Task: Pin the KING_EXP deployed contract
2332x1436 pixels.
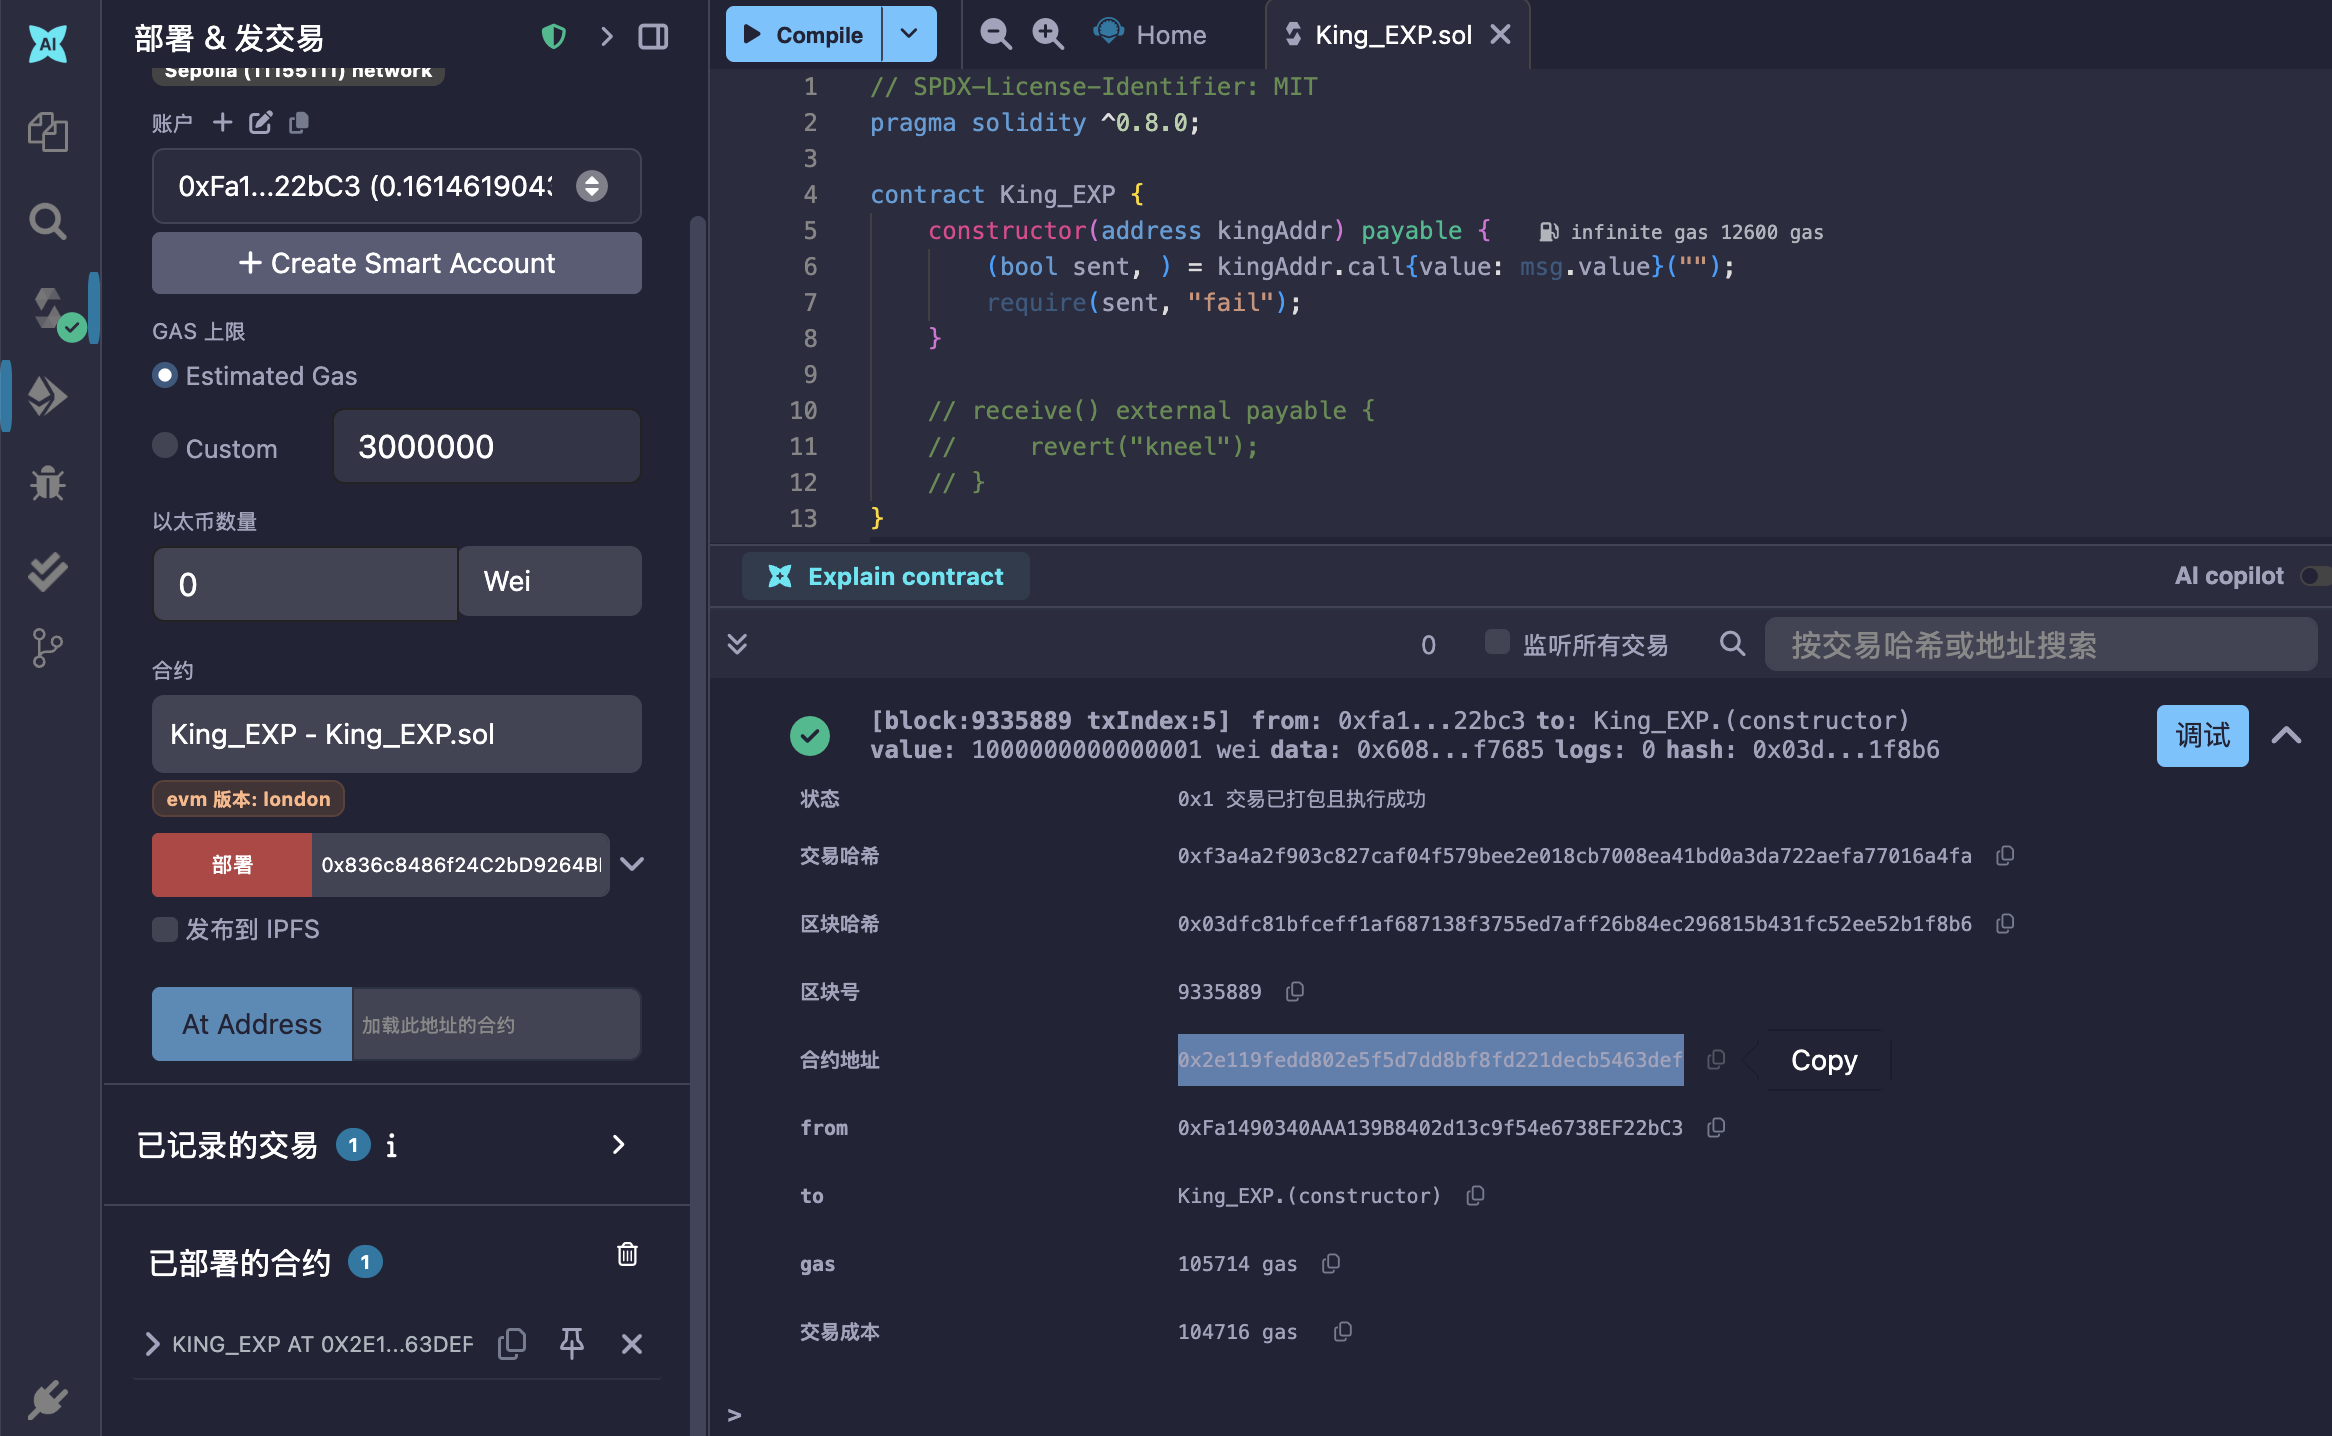Action: 571,1343
